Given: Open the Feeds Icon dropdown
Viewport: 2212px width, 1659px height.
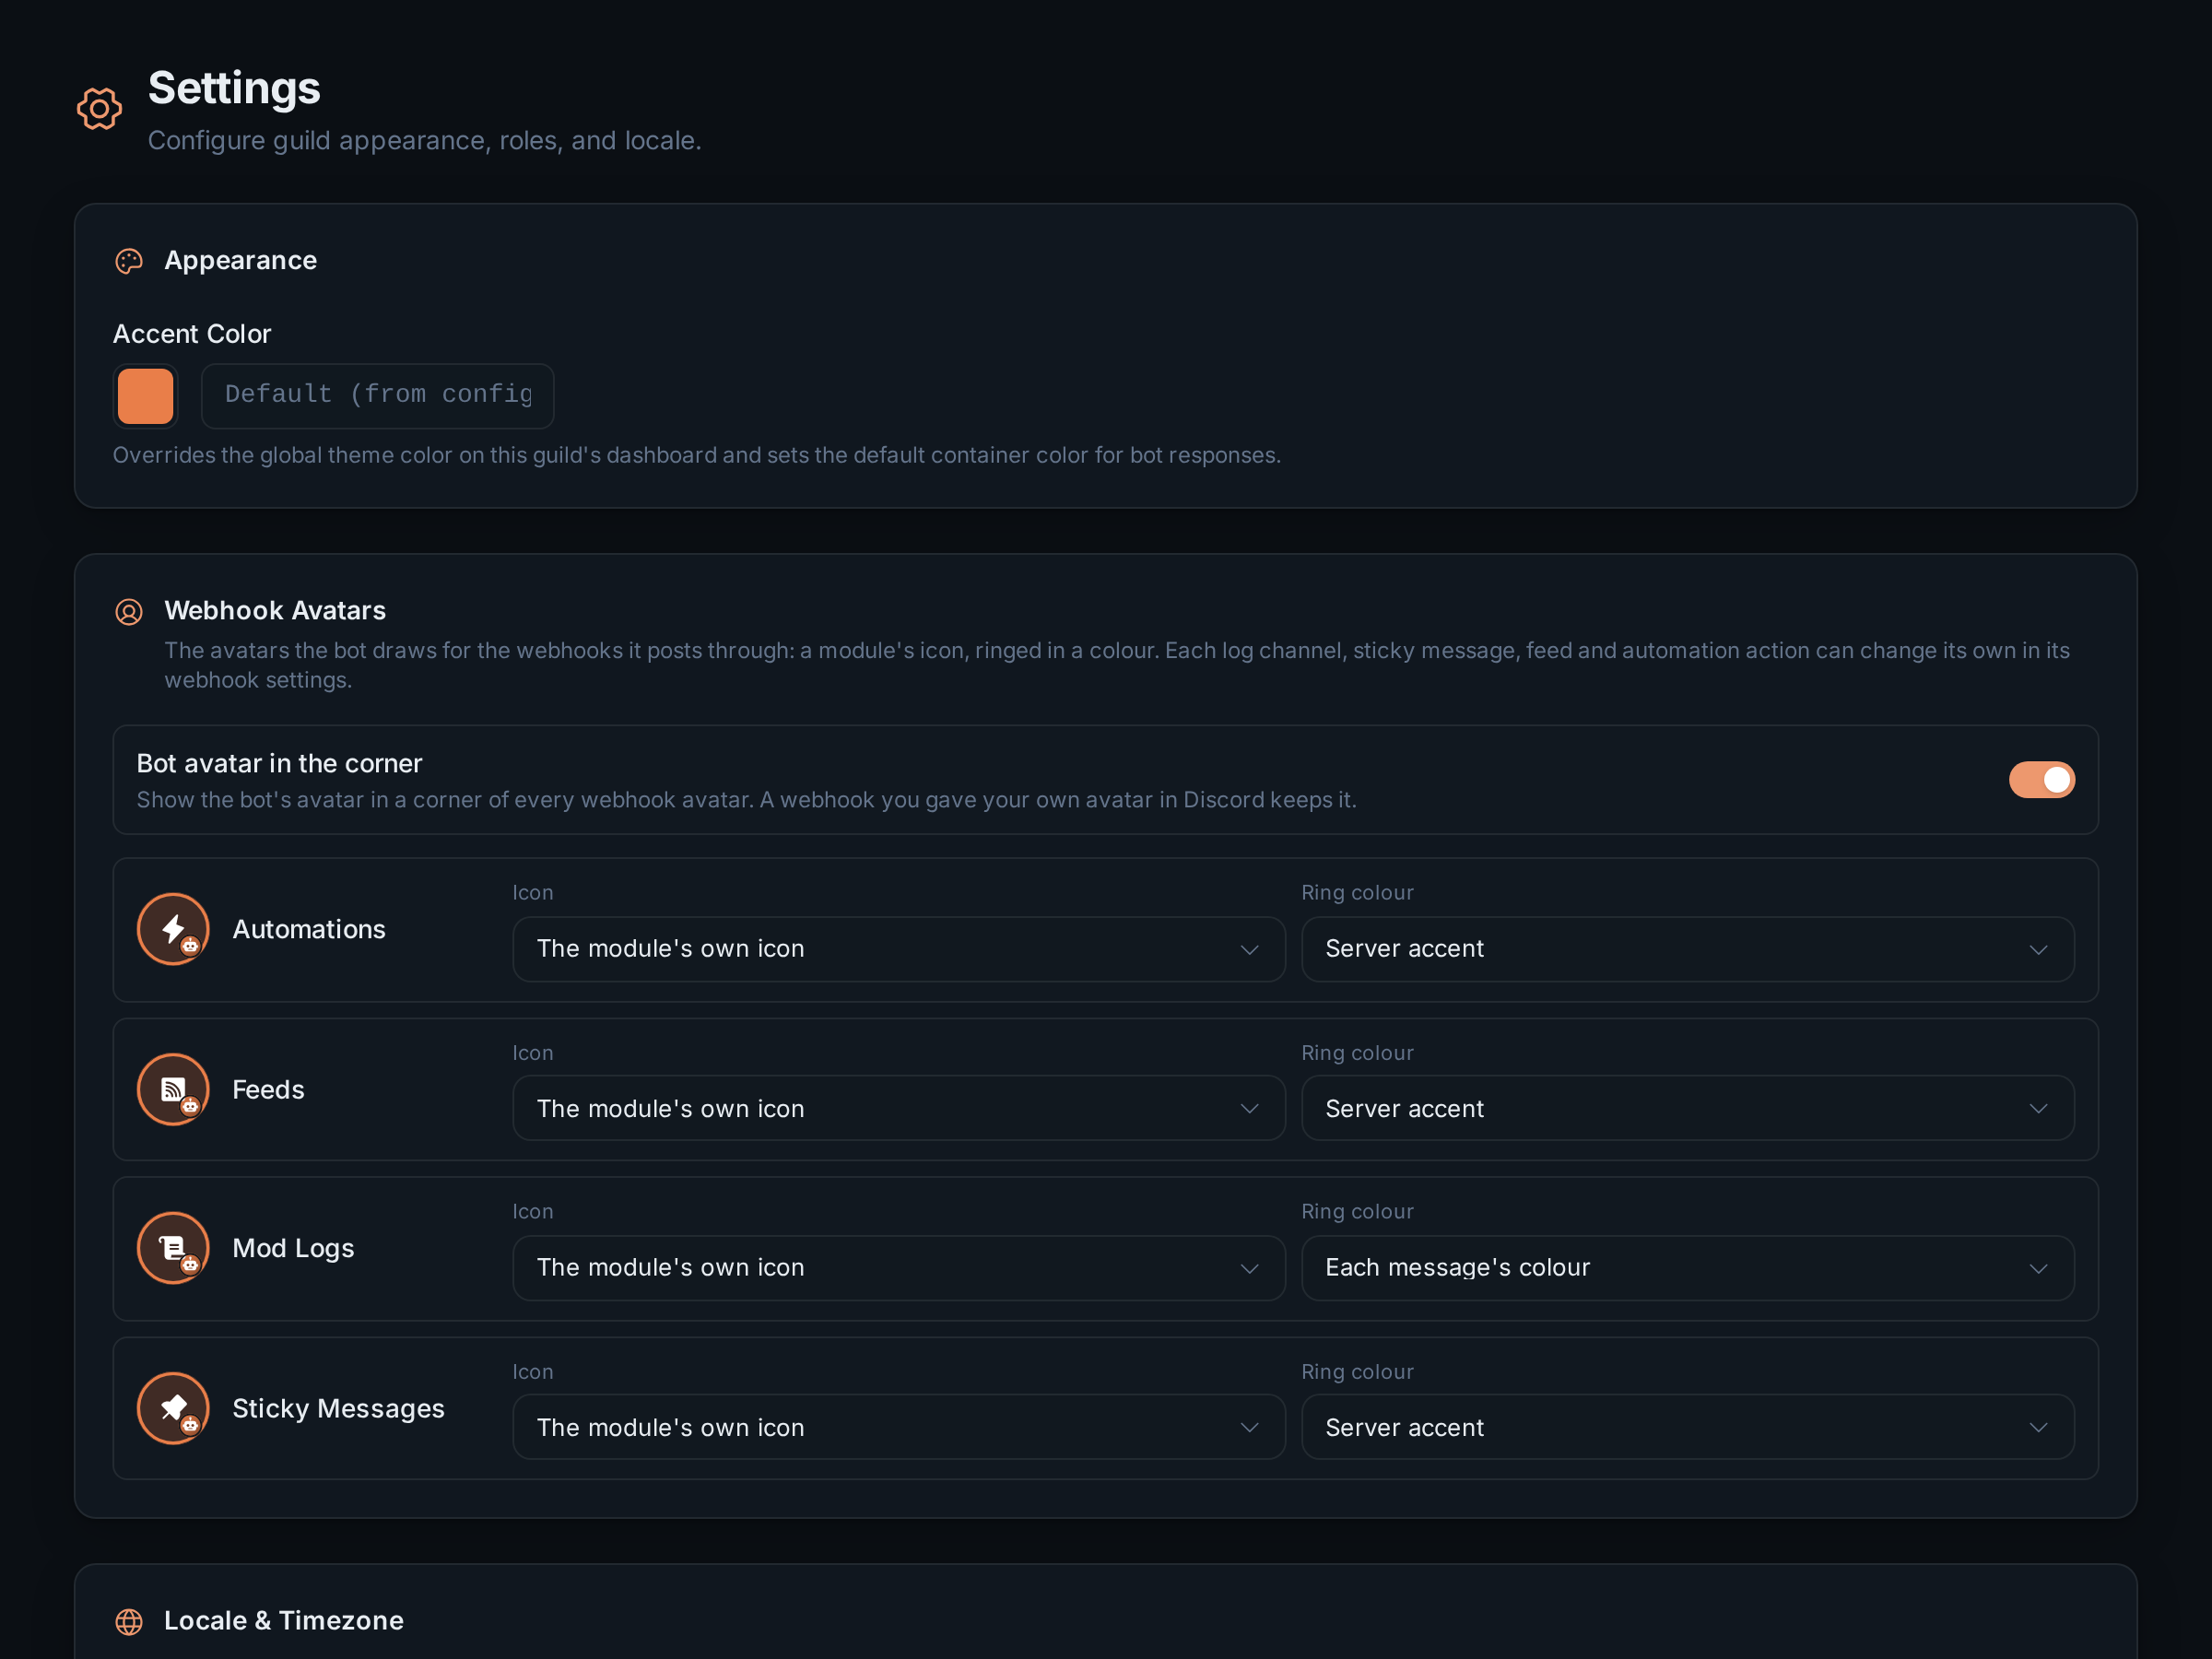Looking at the screenshot, I should (x=899, y=1108).
